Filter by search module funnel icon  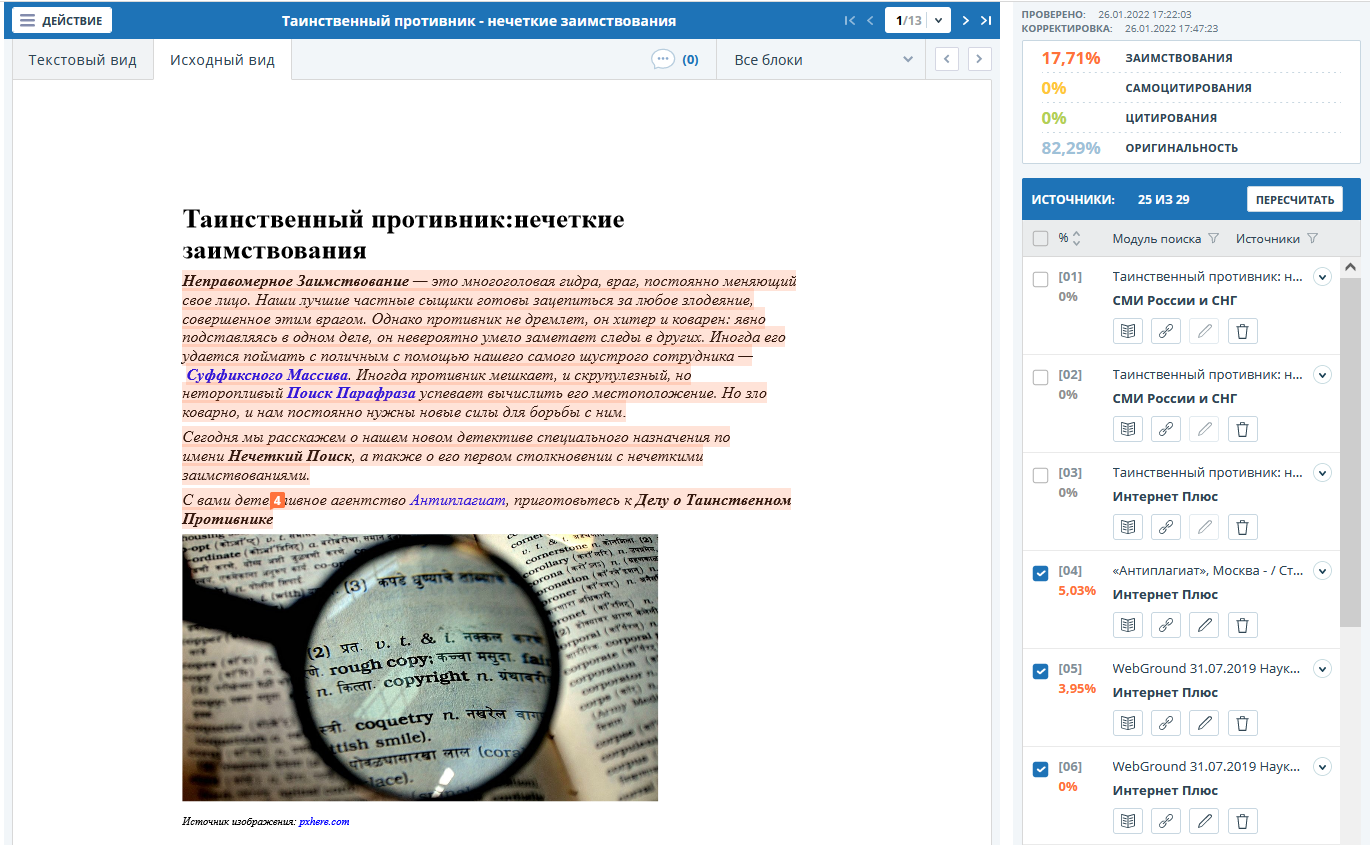1213,239
